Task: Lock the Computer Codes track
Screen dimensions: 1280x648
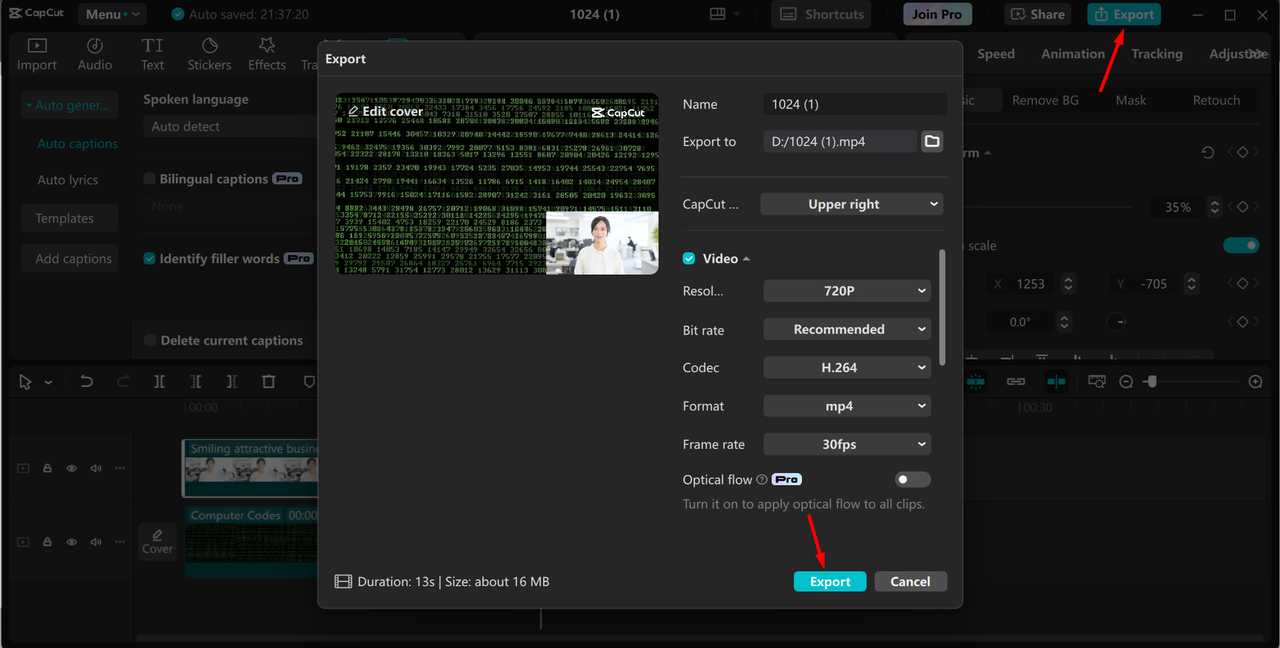Action: pyautogui.click(x=47, y=542)
